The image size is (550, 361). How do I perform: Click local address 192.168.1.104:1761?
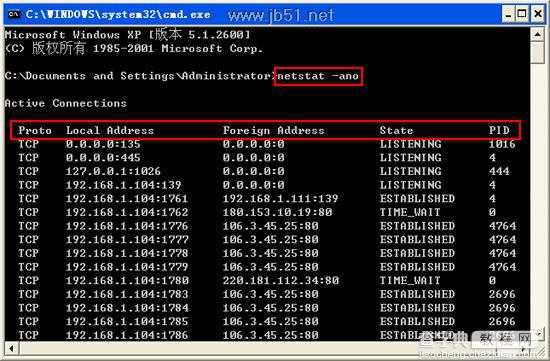pos(127,199)
